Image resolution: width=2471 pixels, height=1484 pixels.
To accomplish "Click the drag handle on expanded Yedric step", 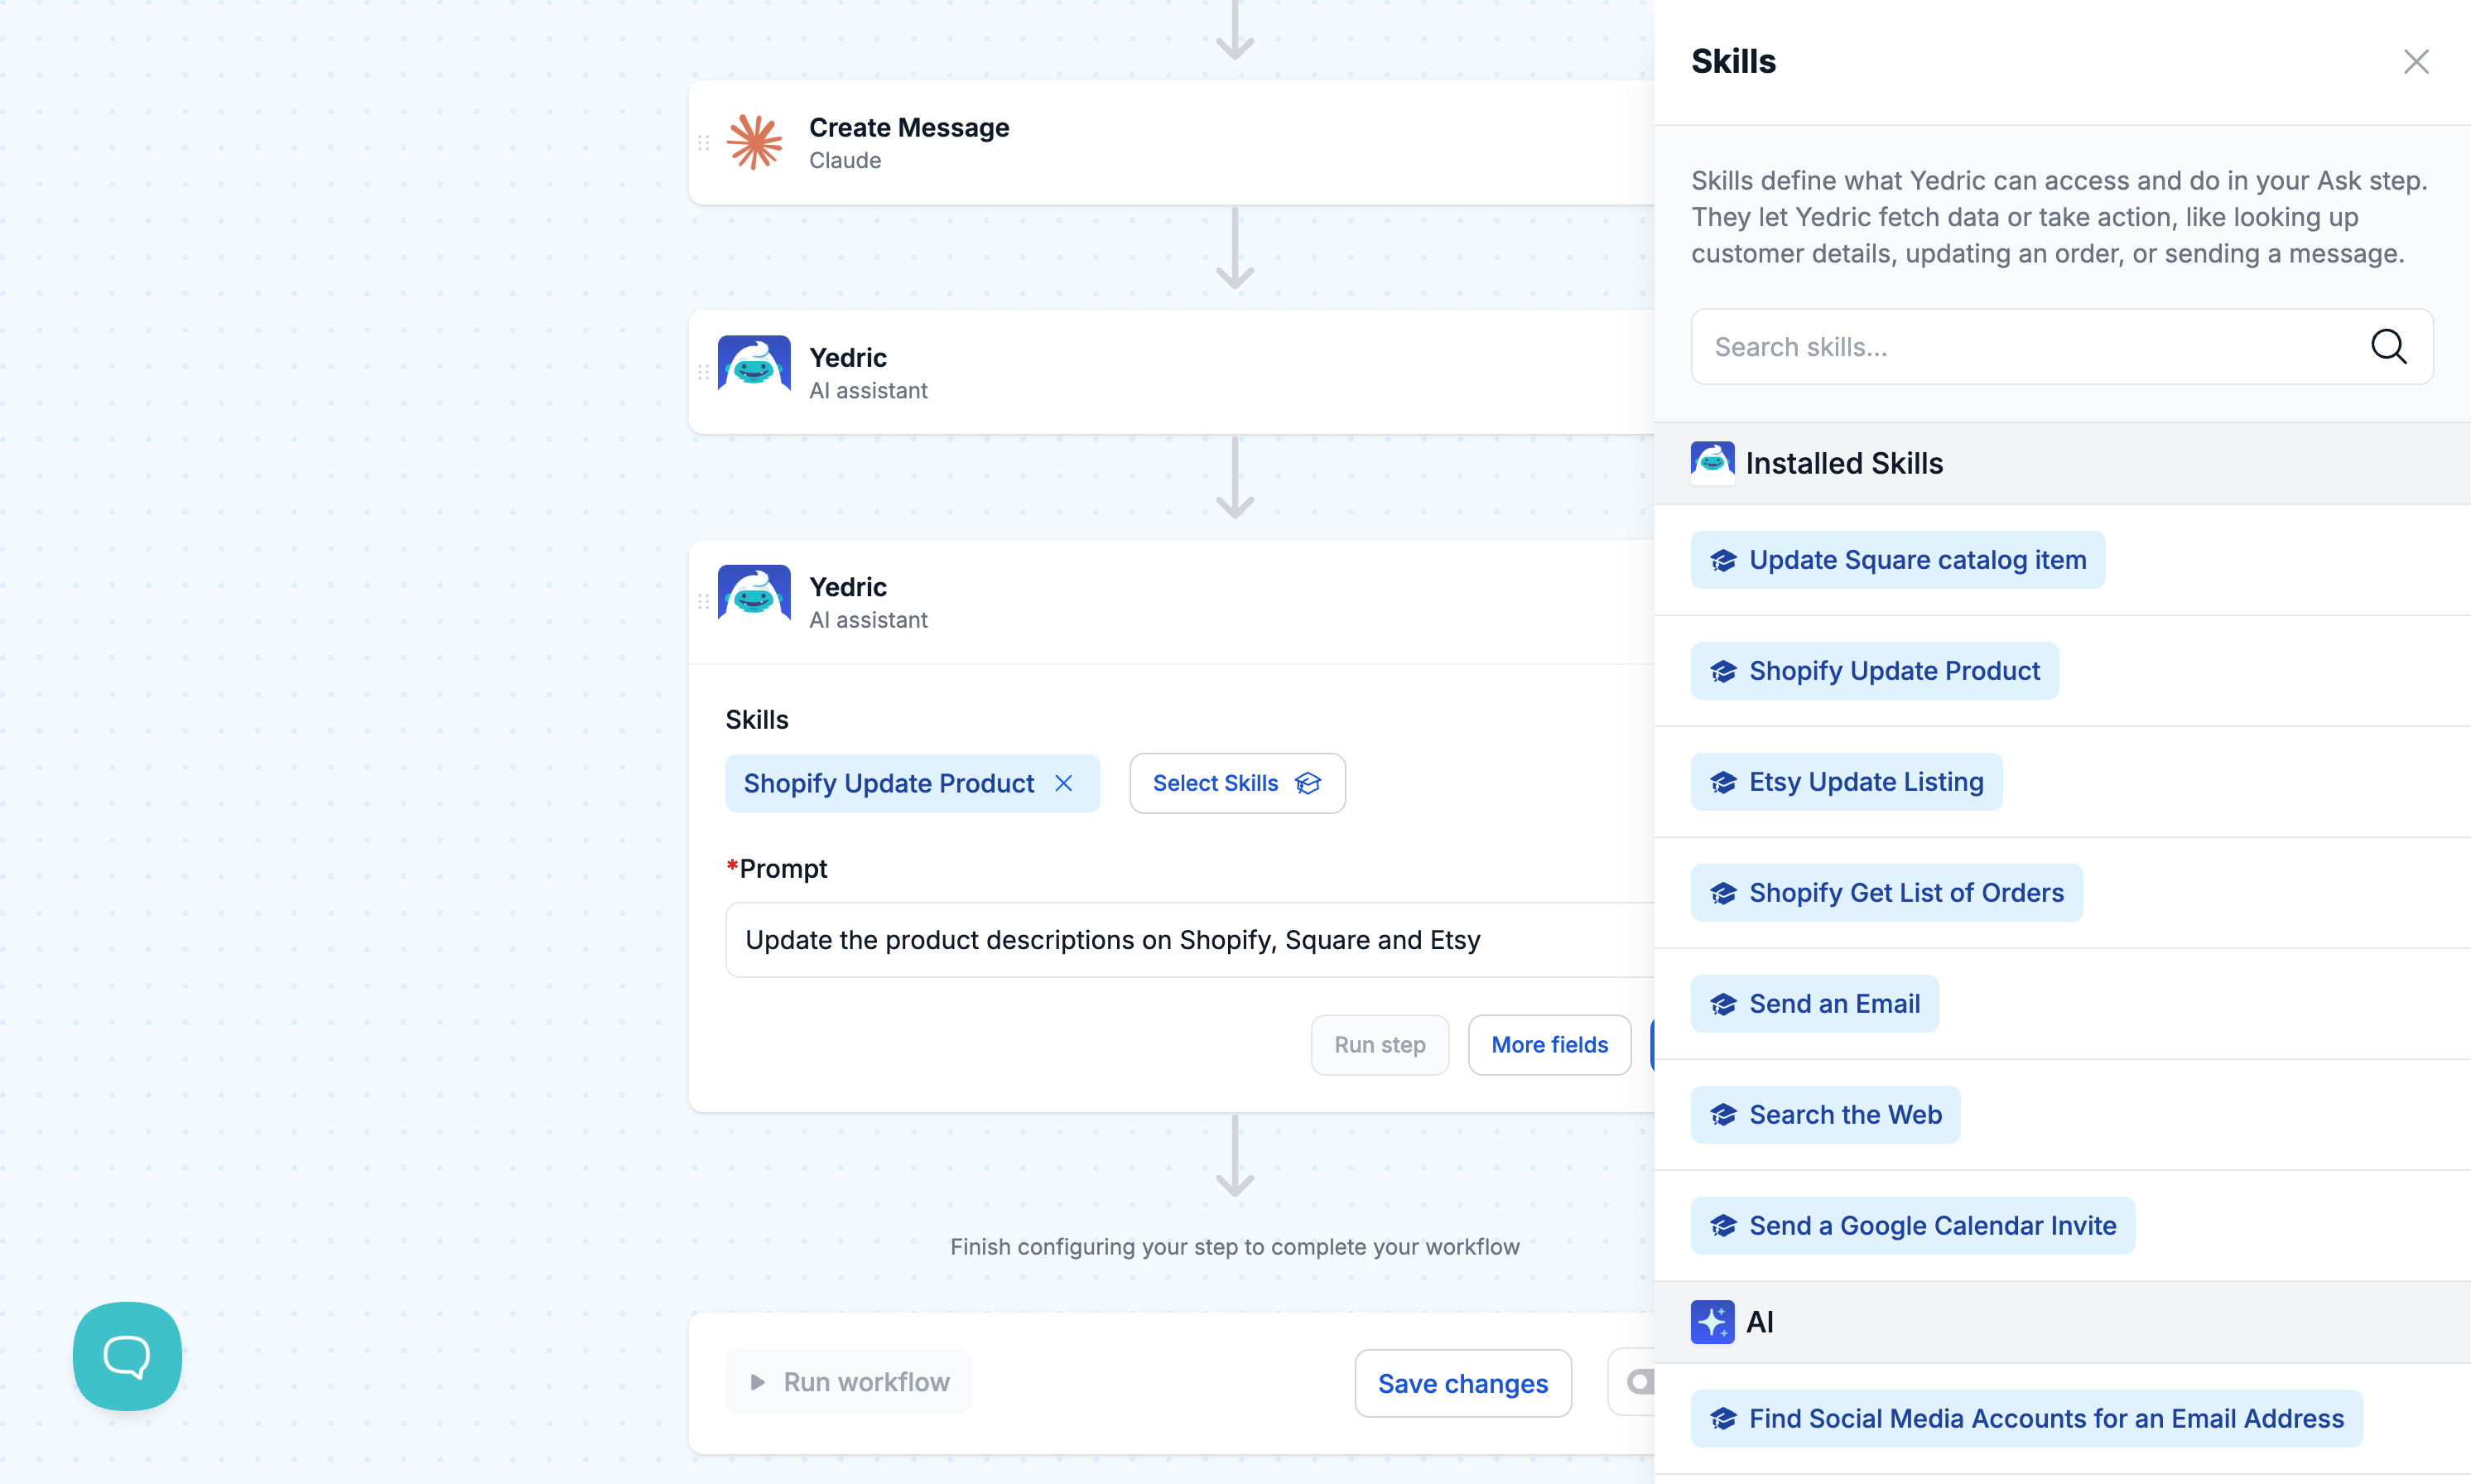I will pos(703,602).
